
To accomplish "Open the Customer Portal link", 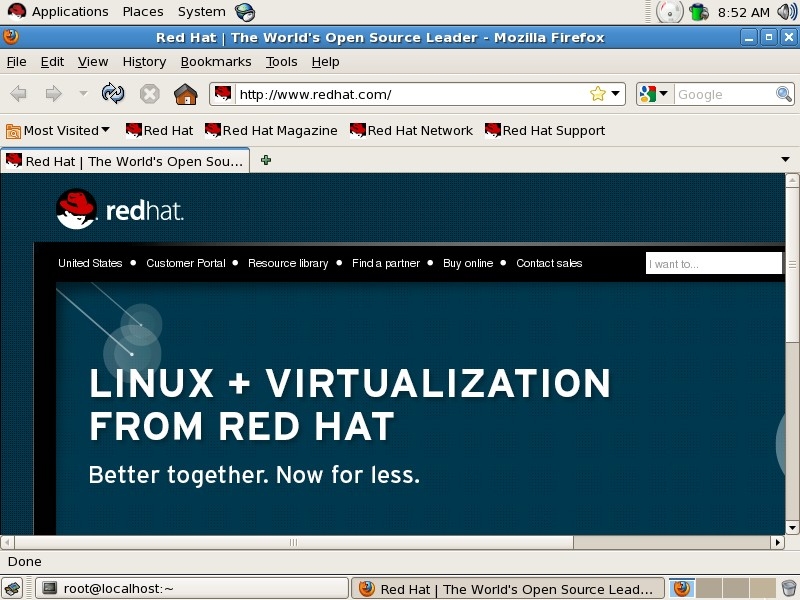I will (186, 263).
